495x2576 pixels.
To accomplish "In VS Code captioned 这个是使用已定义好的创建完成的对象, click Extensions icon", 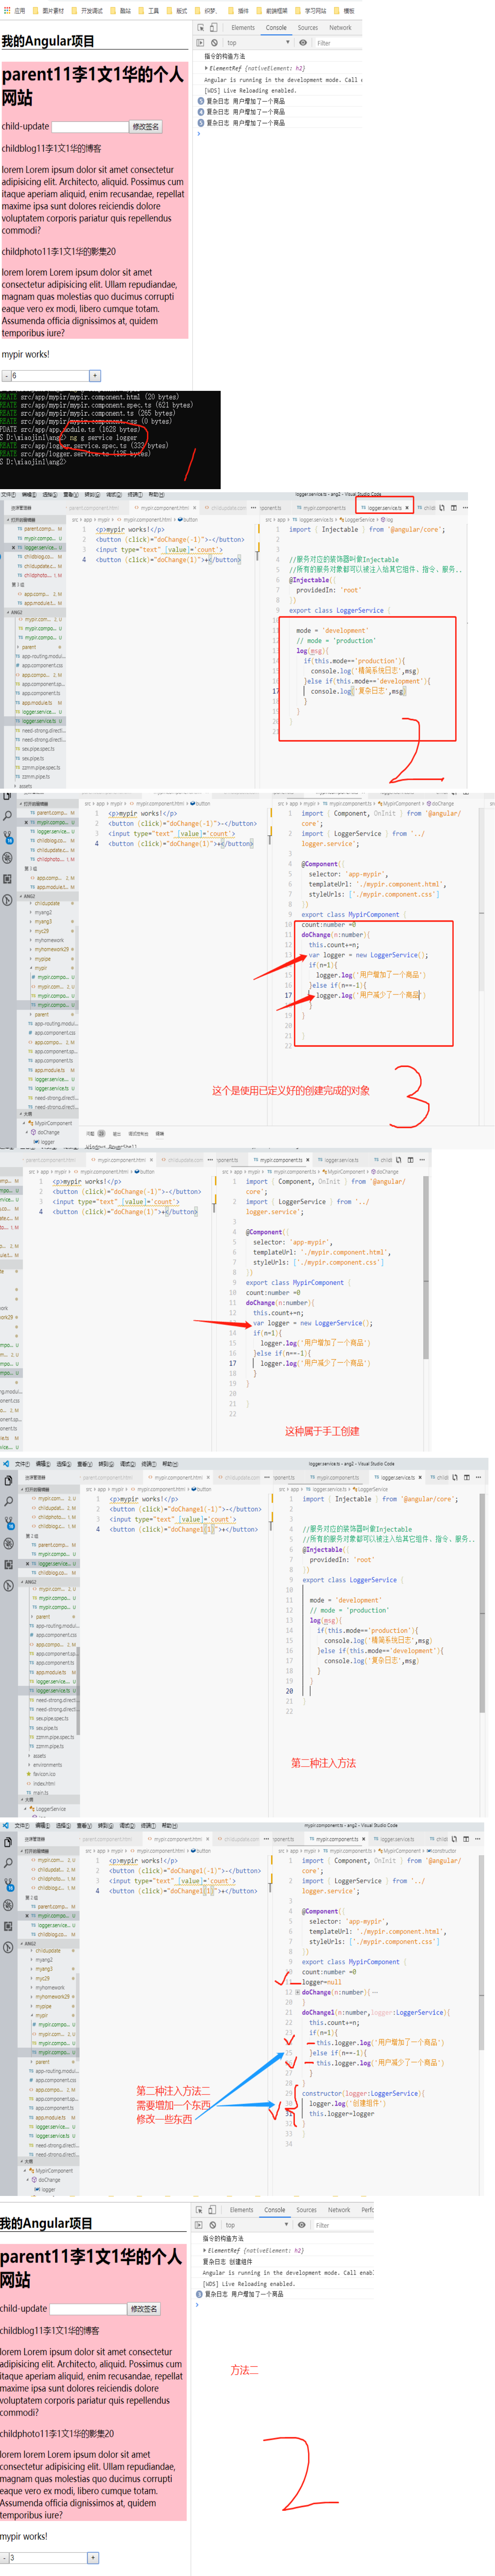I will [x=7, y=879].
